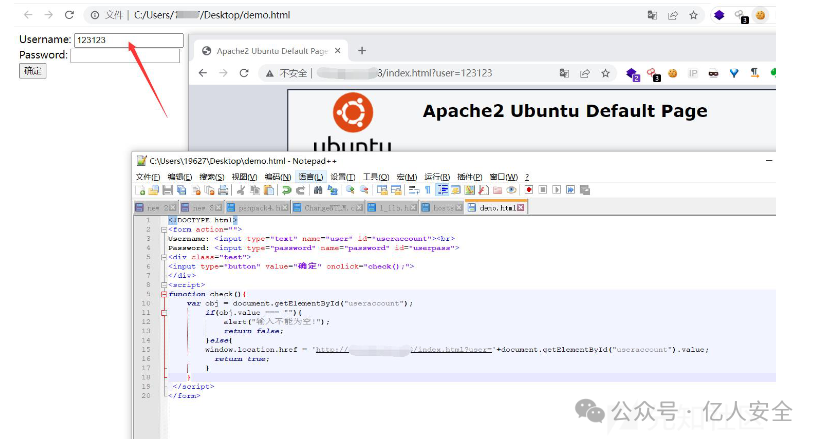Open the 插件(P) menu in Notepad++
819x444 pixels.
click(470, 177)
